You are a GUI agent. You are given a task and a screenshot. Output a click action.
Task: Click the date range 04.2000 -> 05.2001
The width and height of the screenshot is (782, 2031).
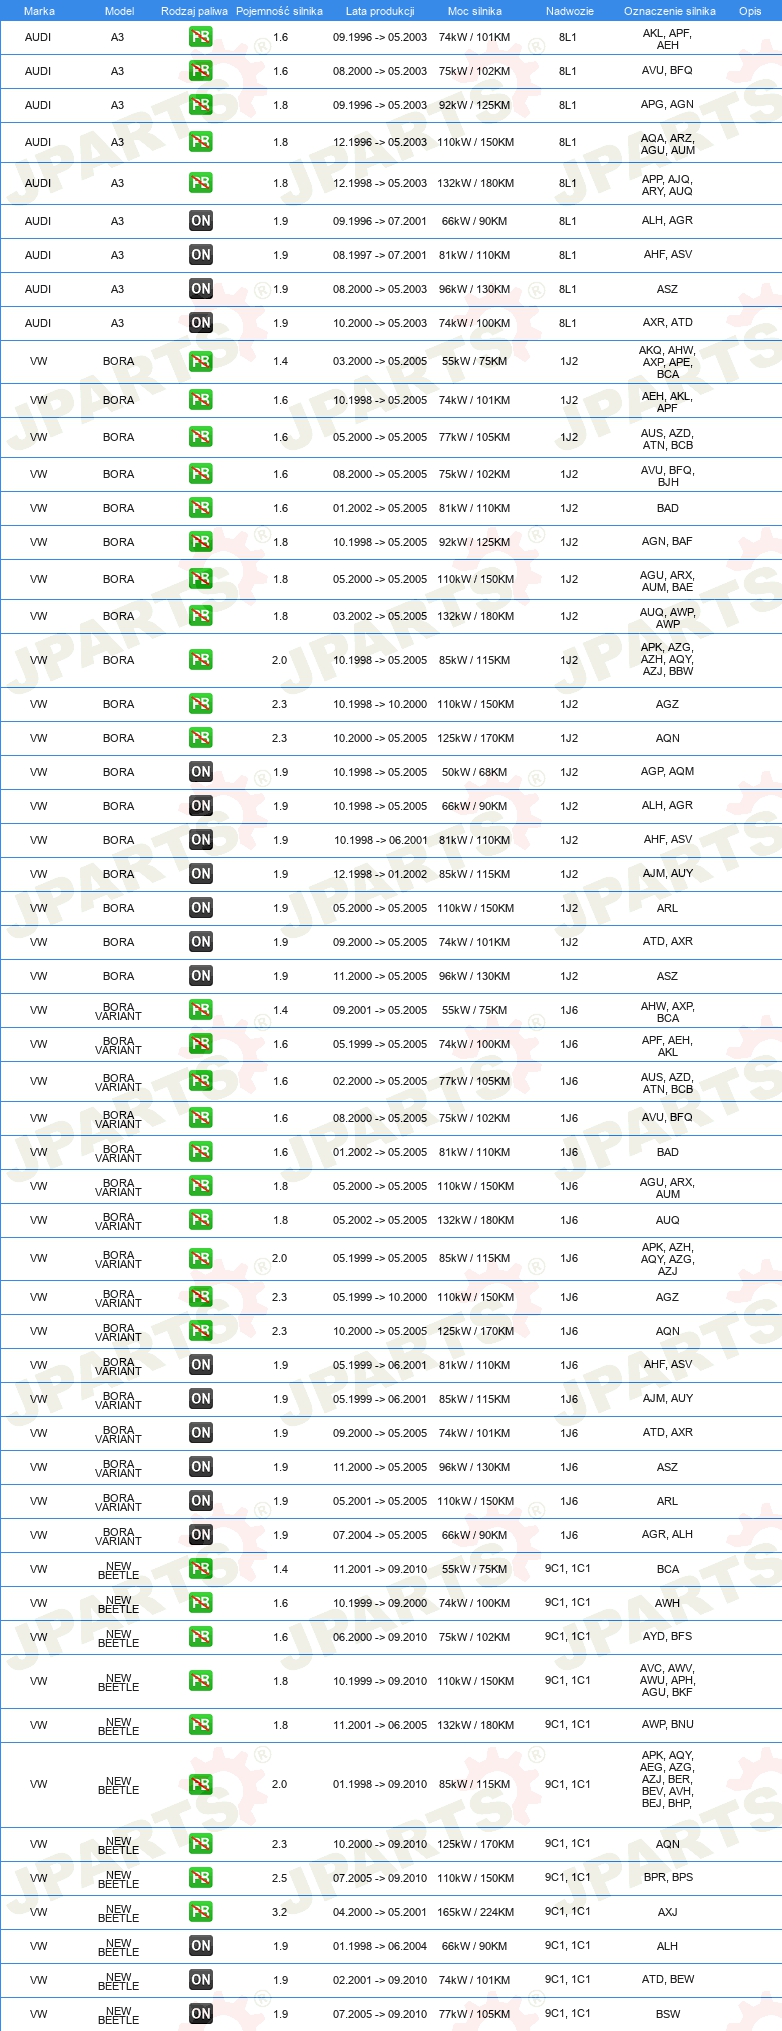coord(380,1912)
